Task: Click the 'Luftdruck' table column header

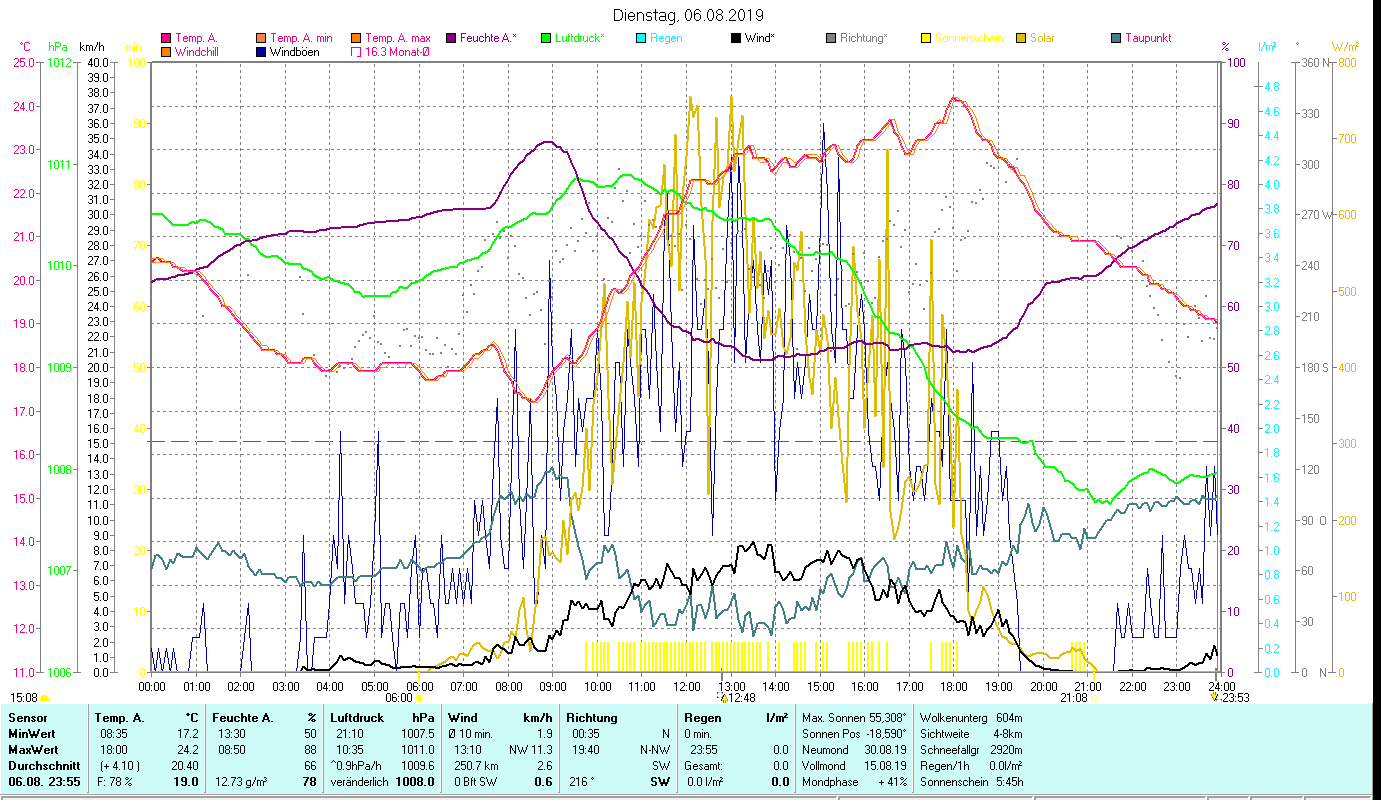Action: (x=358, y=718)
